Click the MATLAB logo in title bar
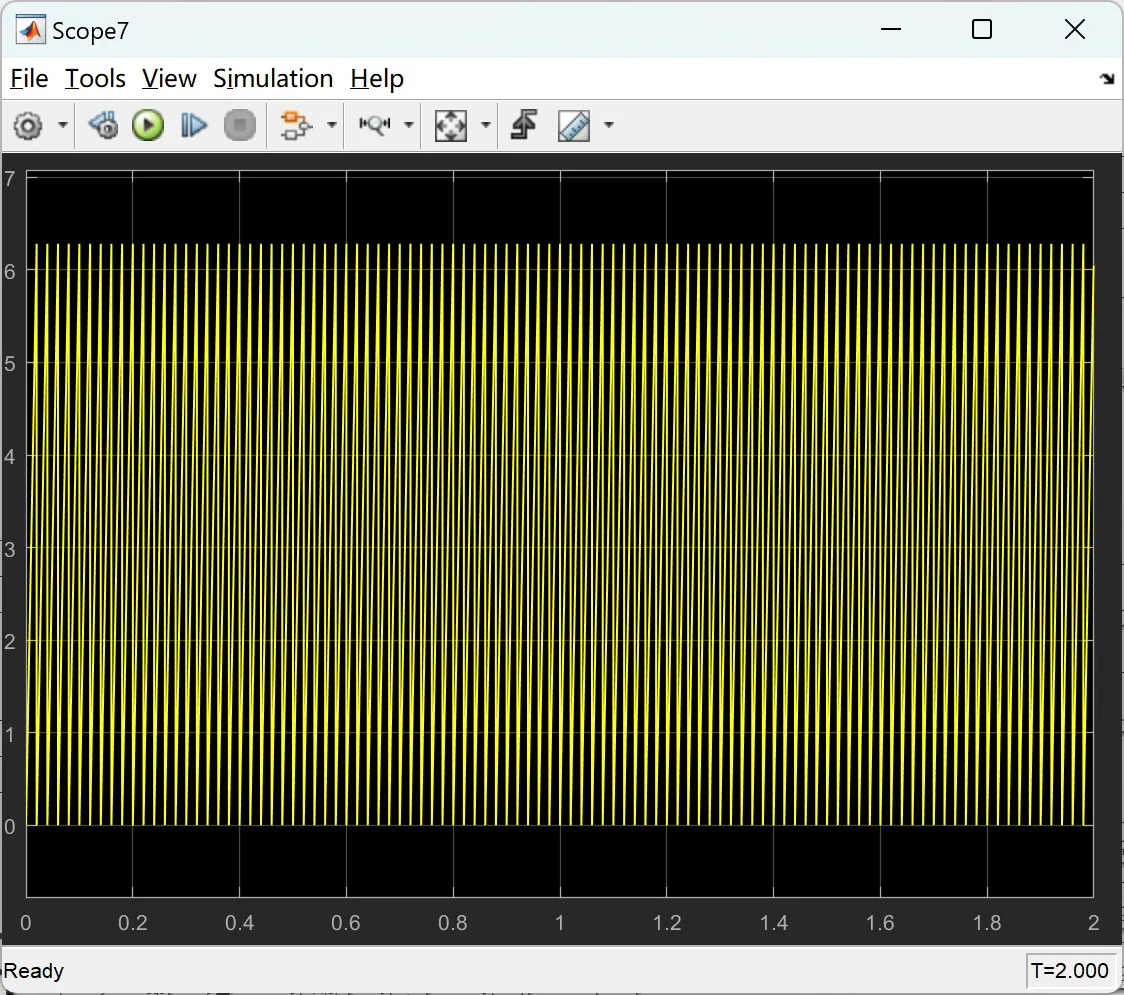1124x995 pixels. (x=30, y=30)
